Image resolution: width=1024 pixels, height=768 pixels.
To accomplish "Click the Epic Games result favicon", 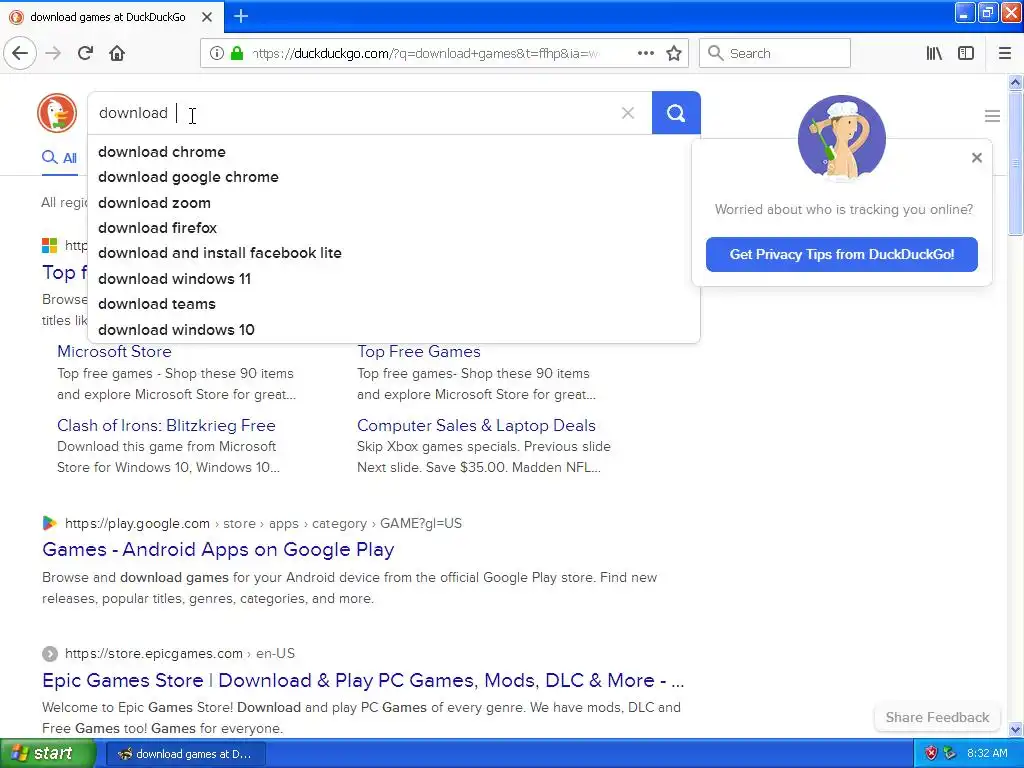I will (50, 654).
